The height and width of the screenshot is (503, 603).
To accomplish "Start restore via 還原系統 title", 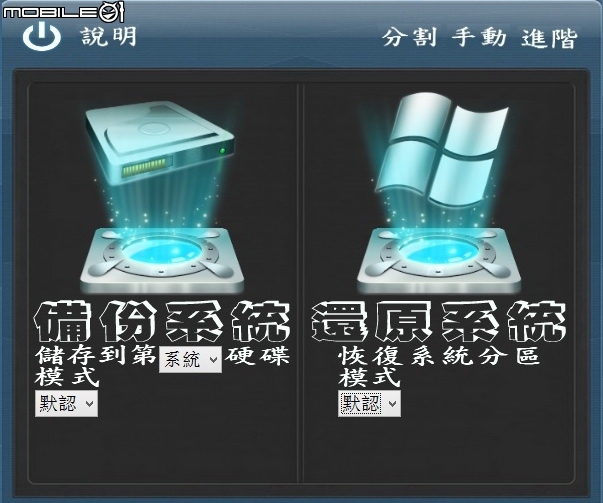I will [x=438, y=321].
